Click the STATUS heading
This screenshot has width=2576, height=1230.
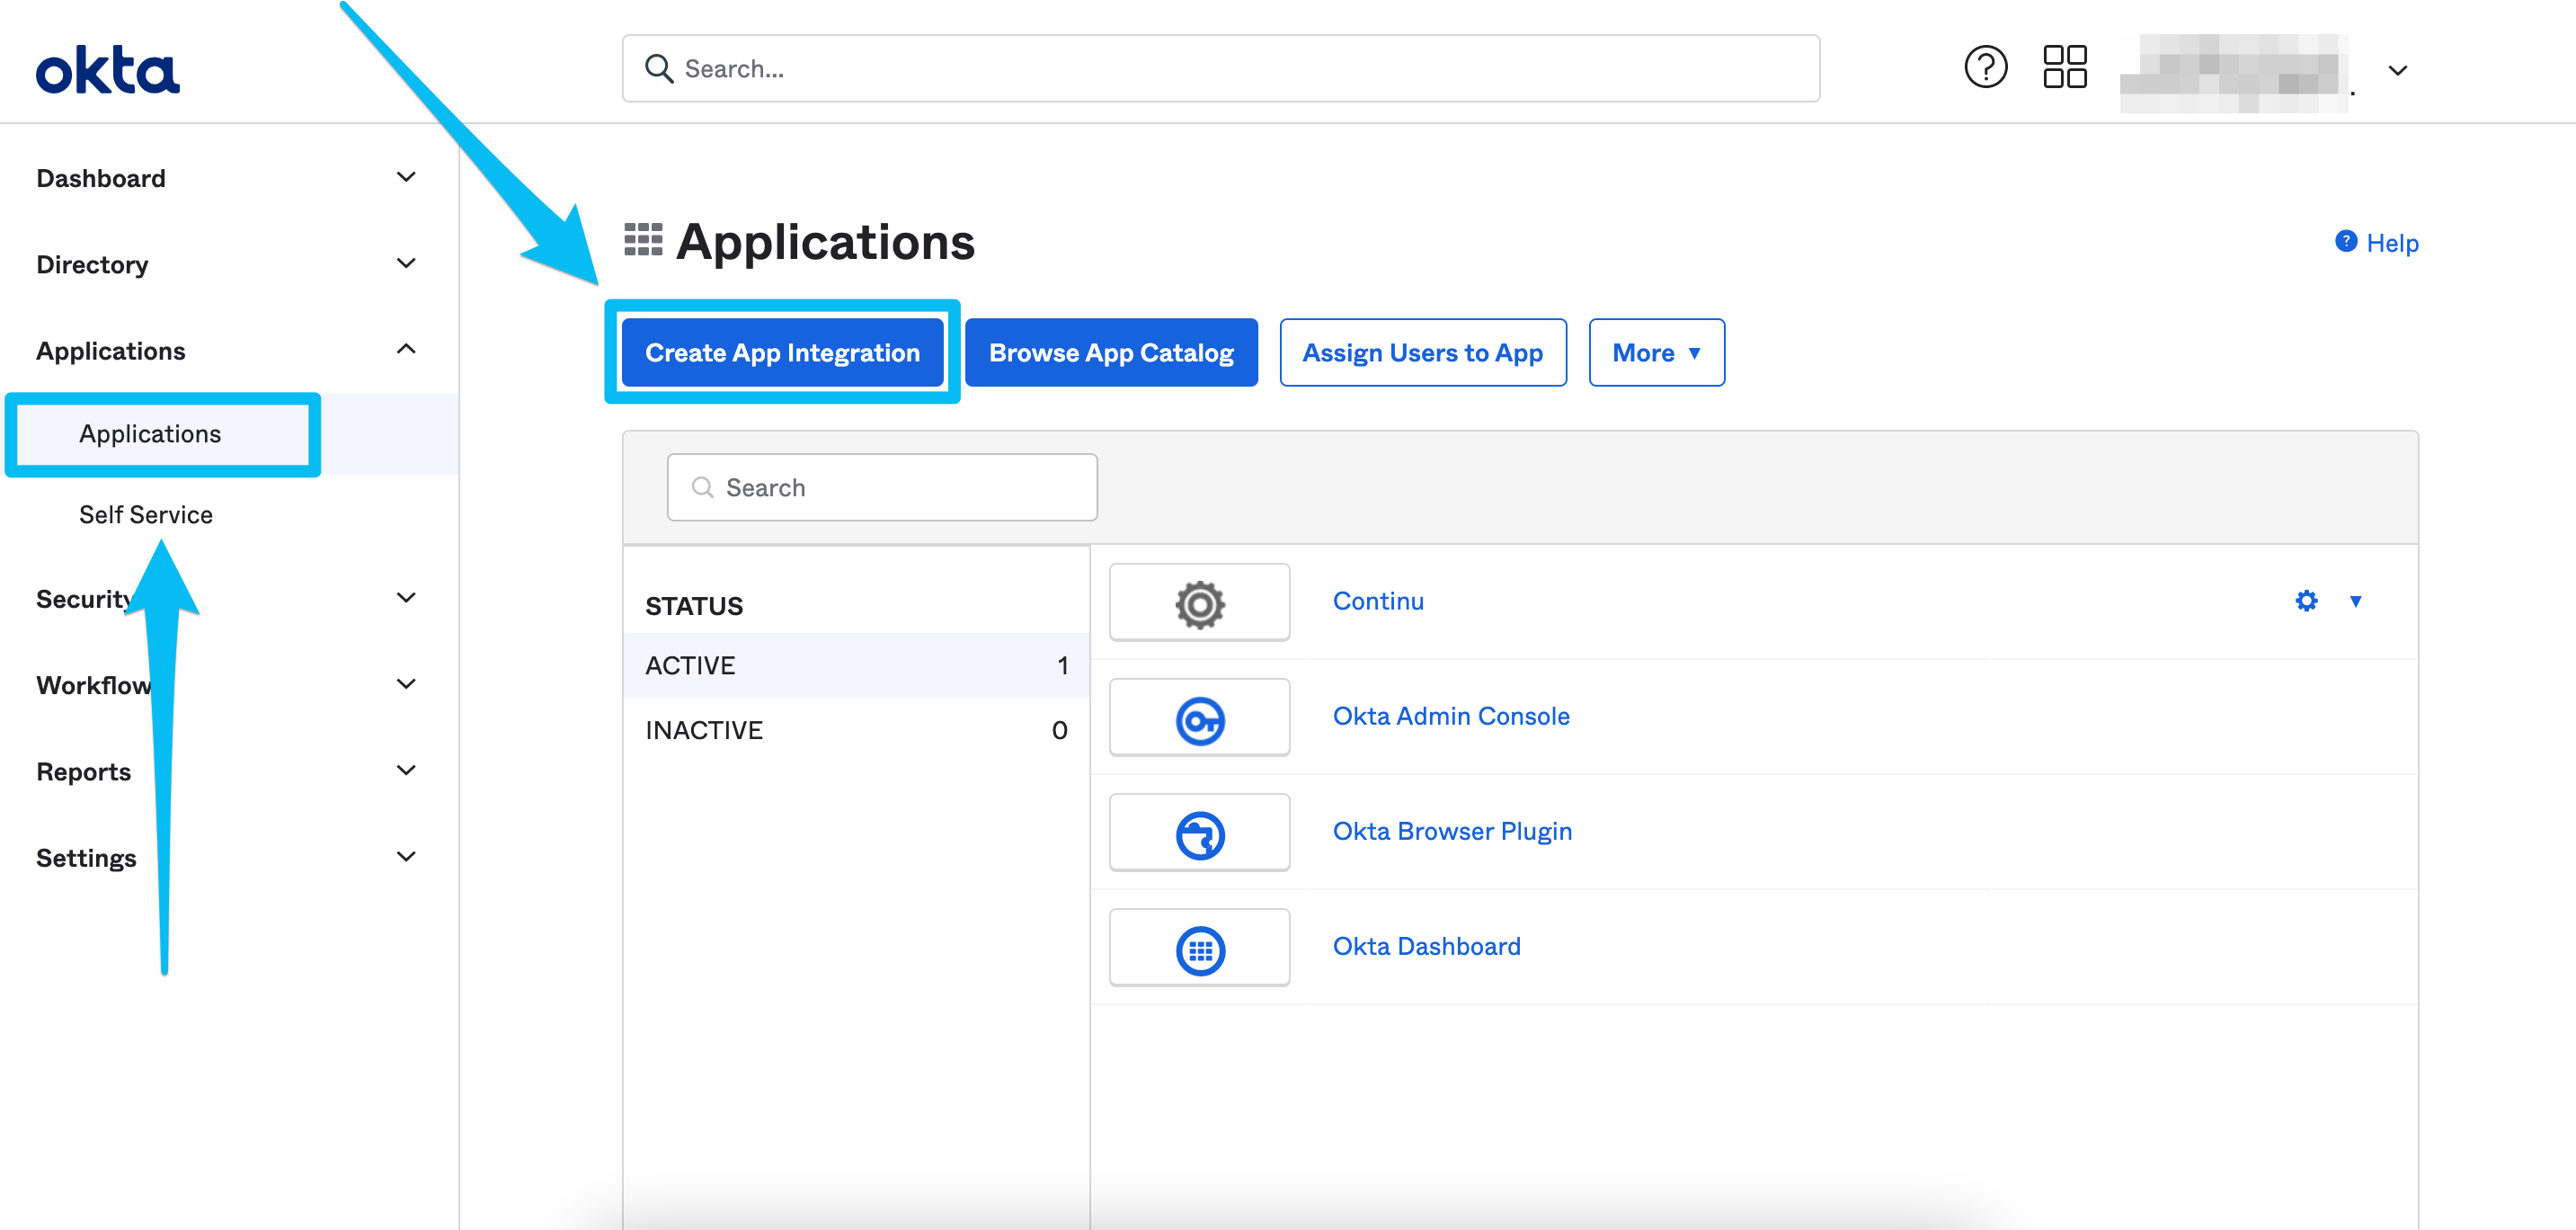pyautogui.click(x=694, y=606)
